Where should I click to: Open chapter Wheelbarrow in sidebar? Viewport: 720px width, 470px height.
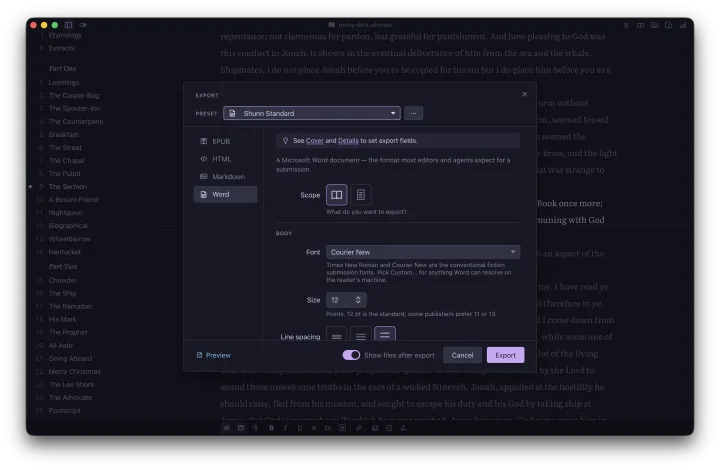coord(69,239)
